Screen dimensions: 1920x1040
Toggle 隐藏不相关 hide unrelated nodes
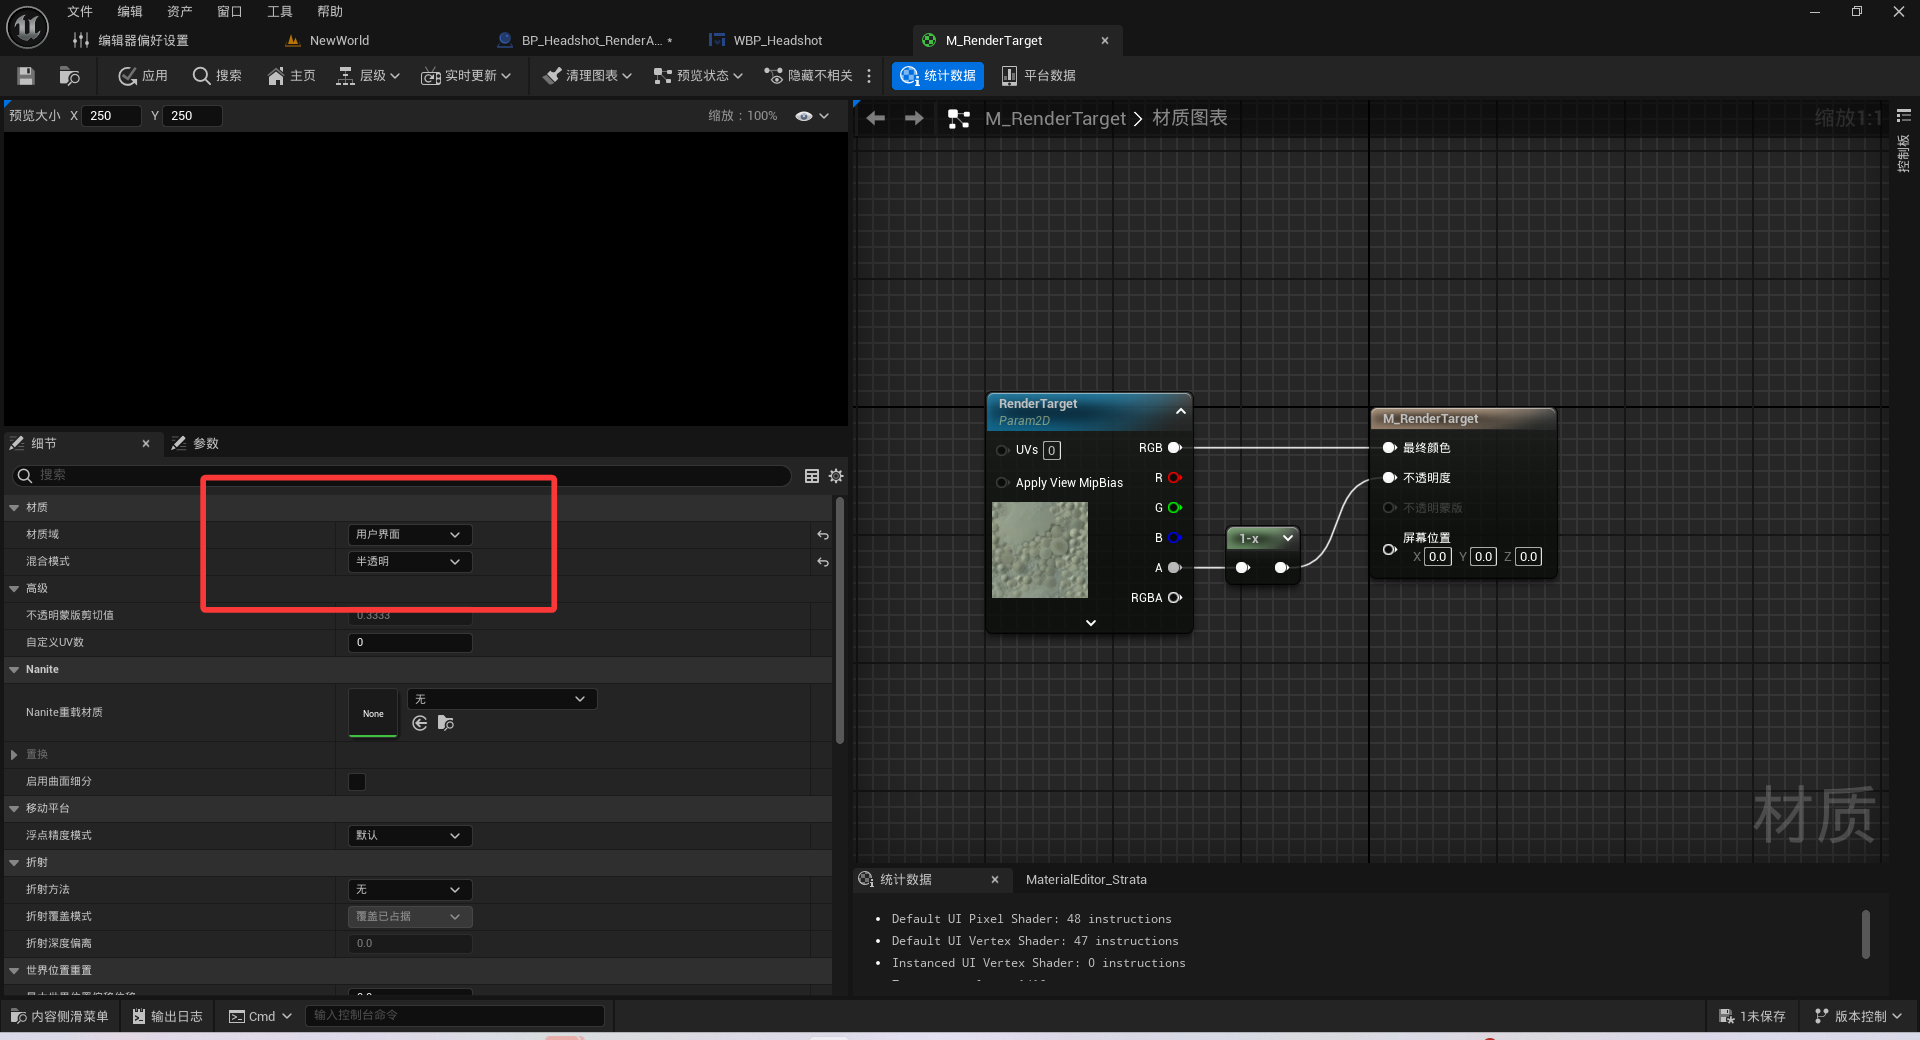808,76
